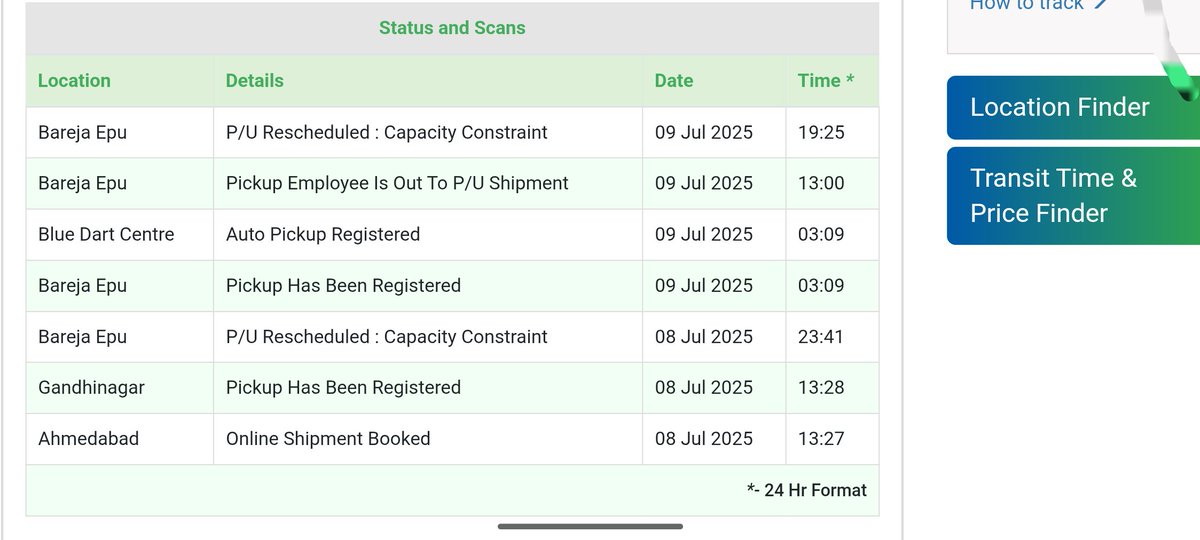Click the 23:41 time entry

821,337
